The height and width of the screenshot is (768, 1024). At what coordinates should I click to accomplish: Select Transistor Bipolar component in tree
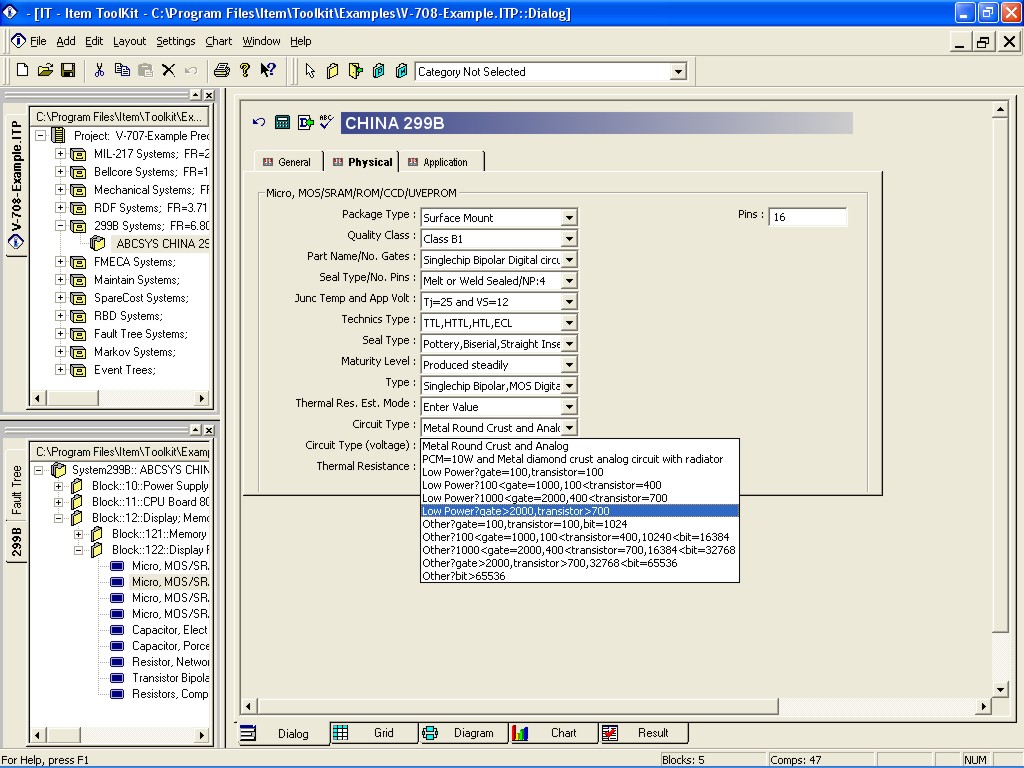coord(170,678)
